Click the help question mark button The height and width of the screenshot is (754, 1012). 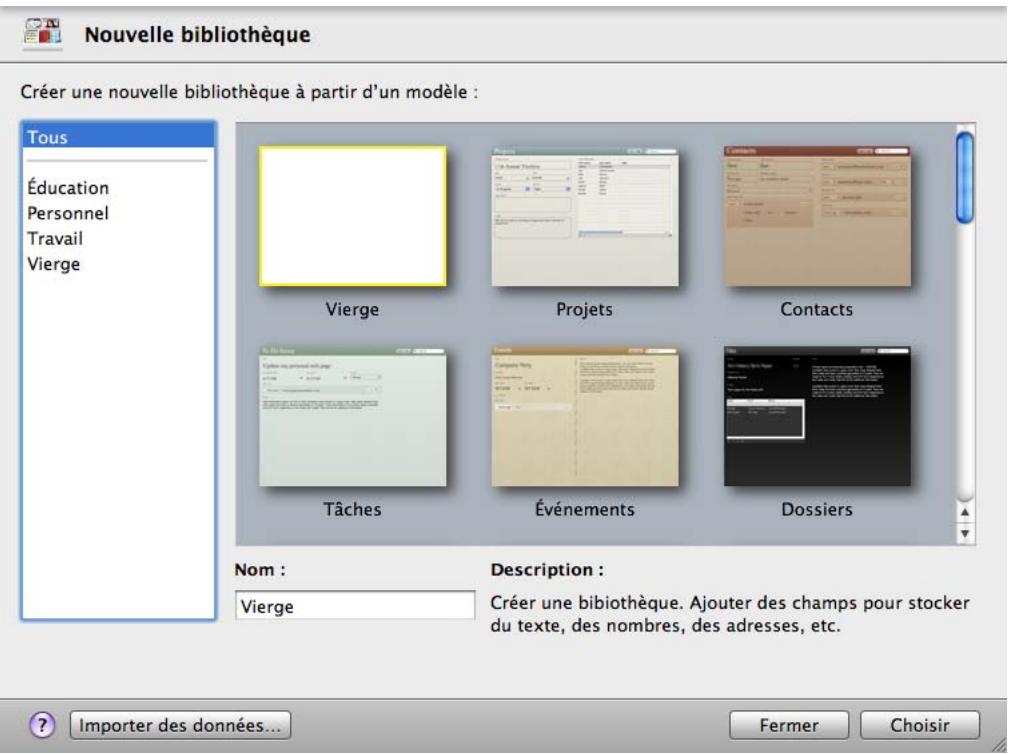coord(42,725)
